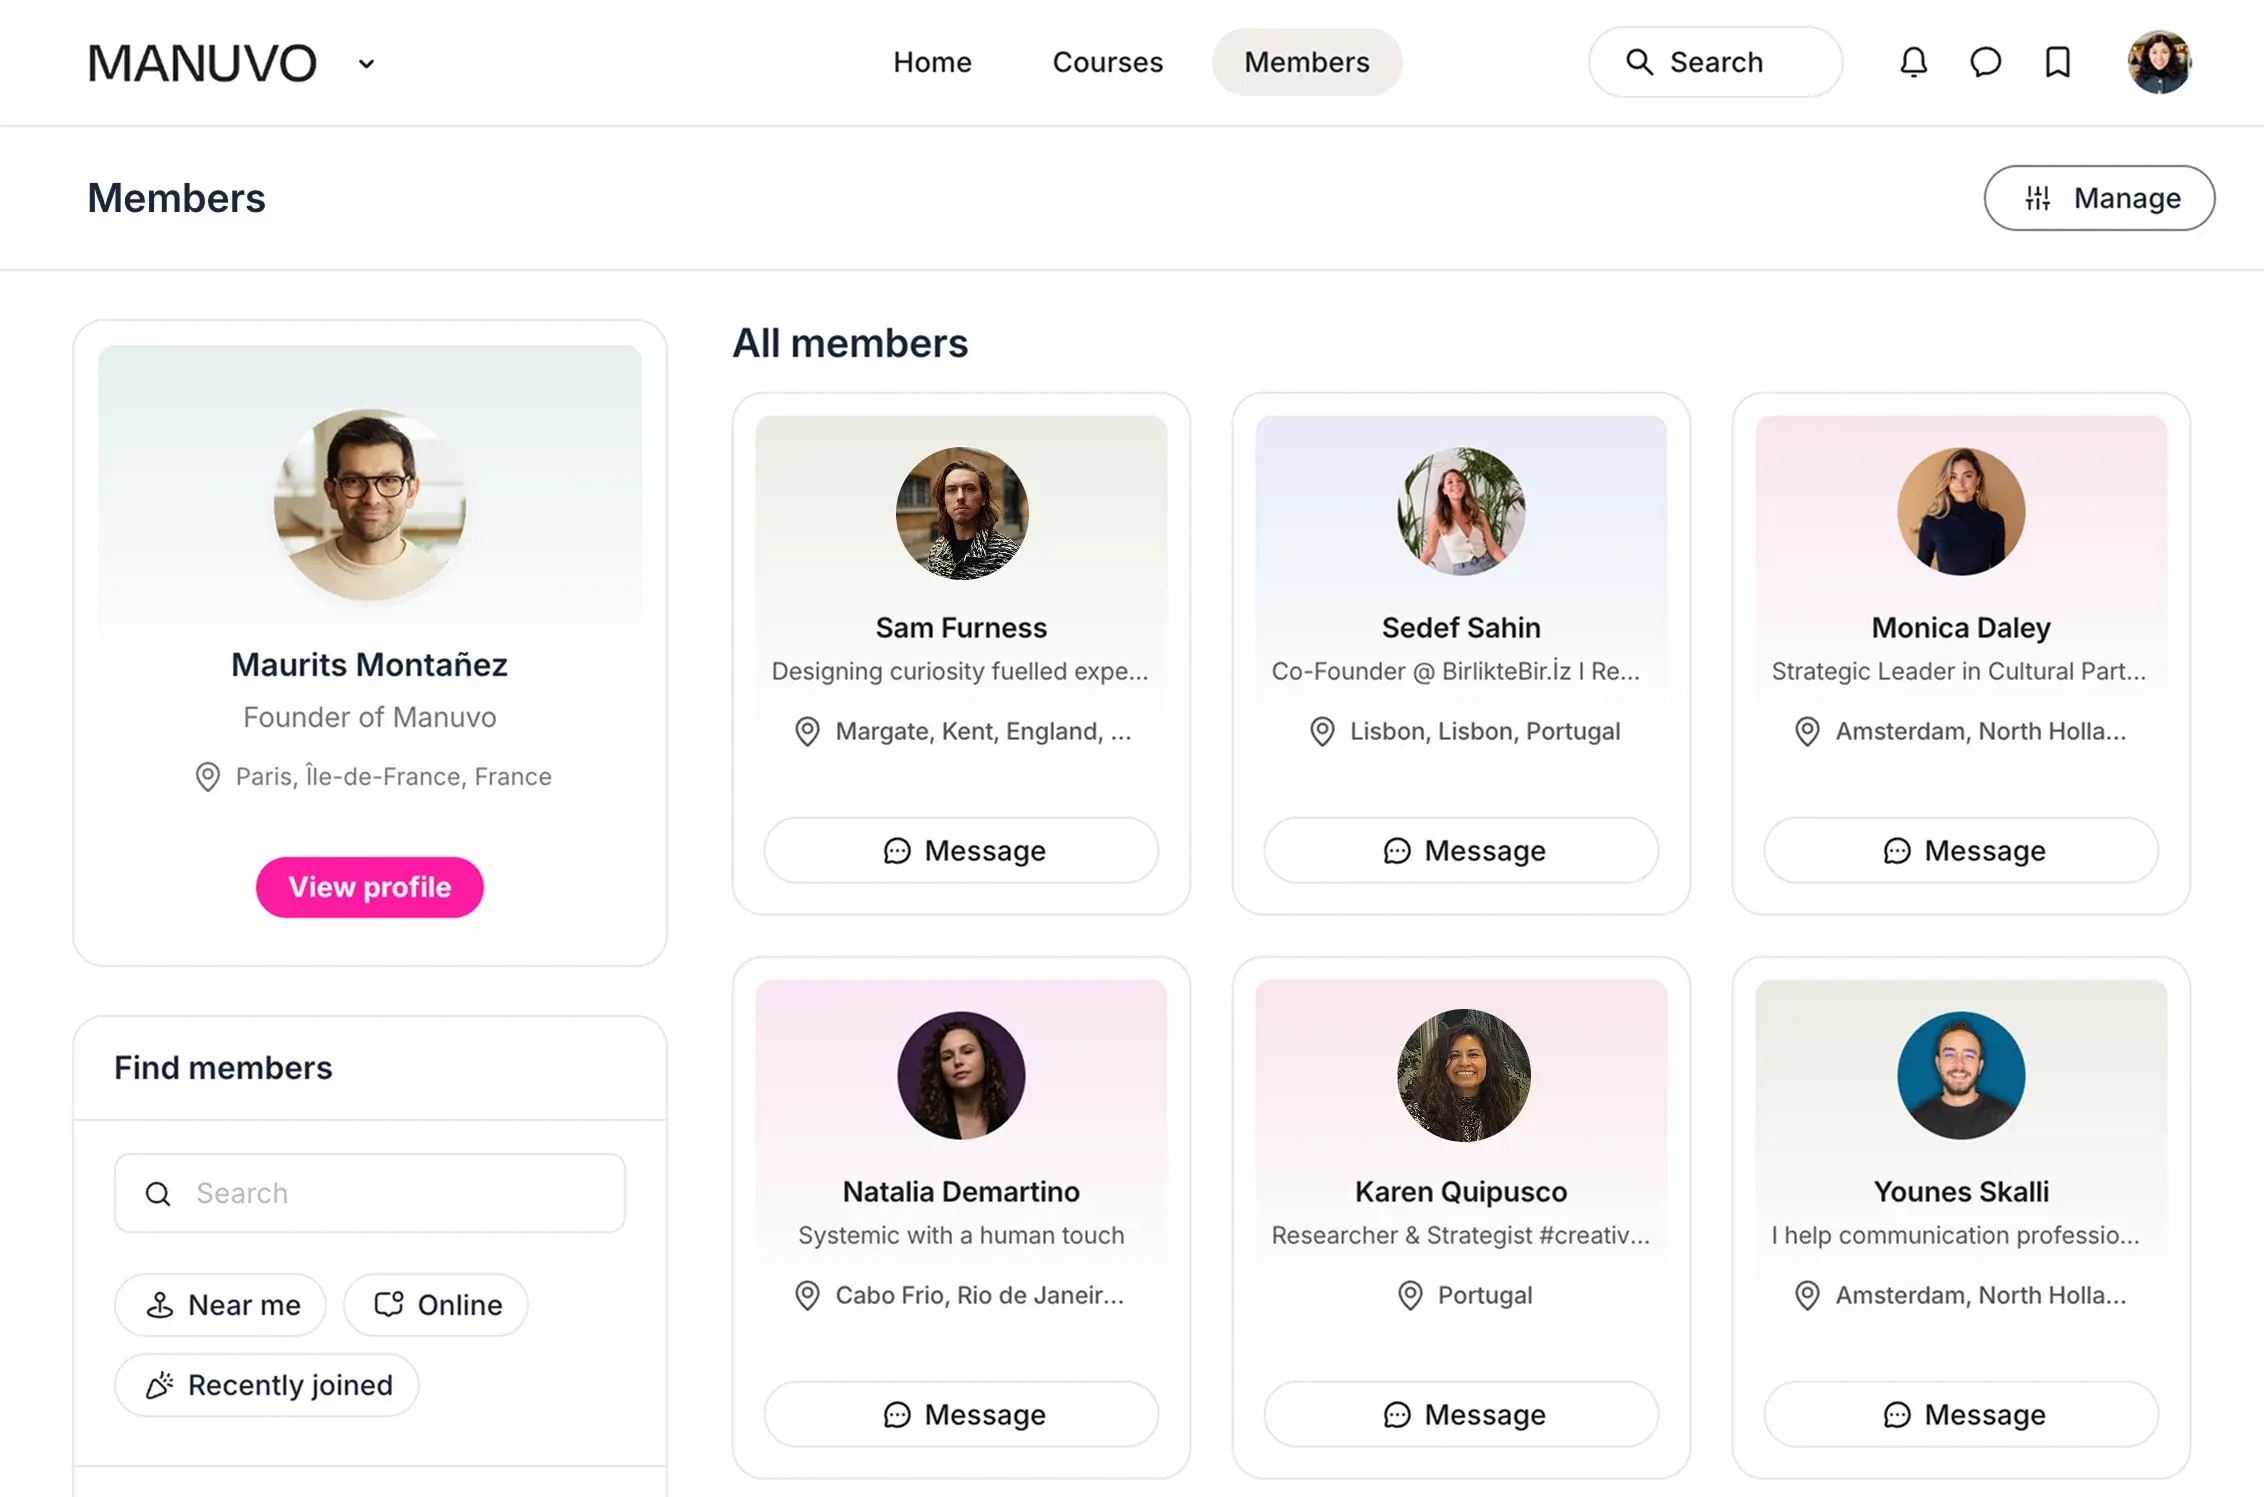Message Sam Furness
2264x1497 pixels.
(961, 850)
